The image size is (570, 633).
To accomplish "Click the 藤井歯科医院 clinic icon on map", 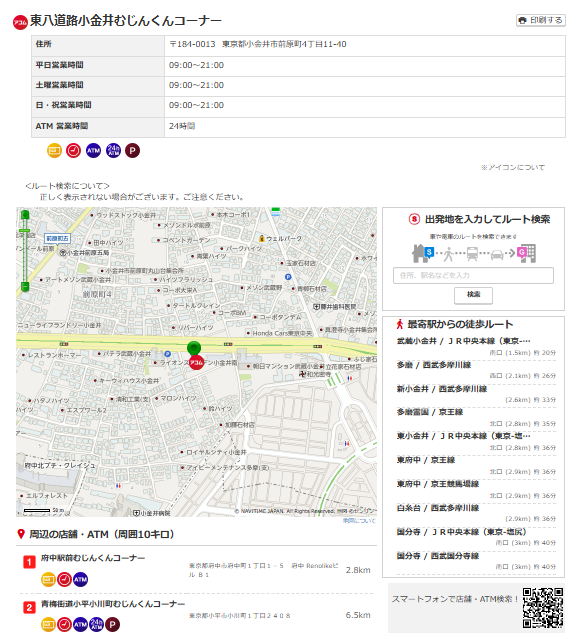I will 317,307.
